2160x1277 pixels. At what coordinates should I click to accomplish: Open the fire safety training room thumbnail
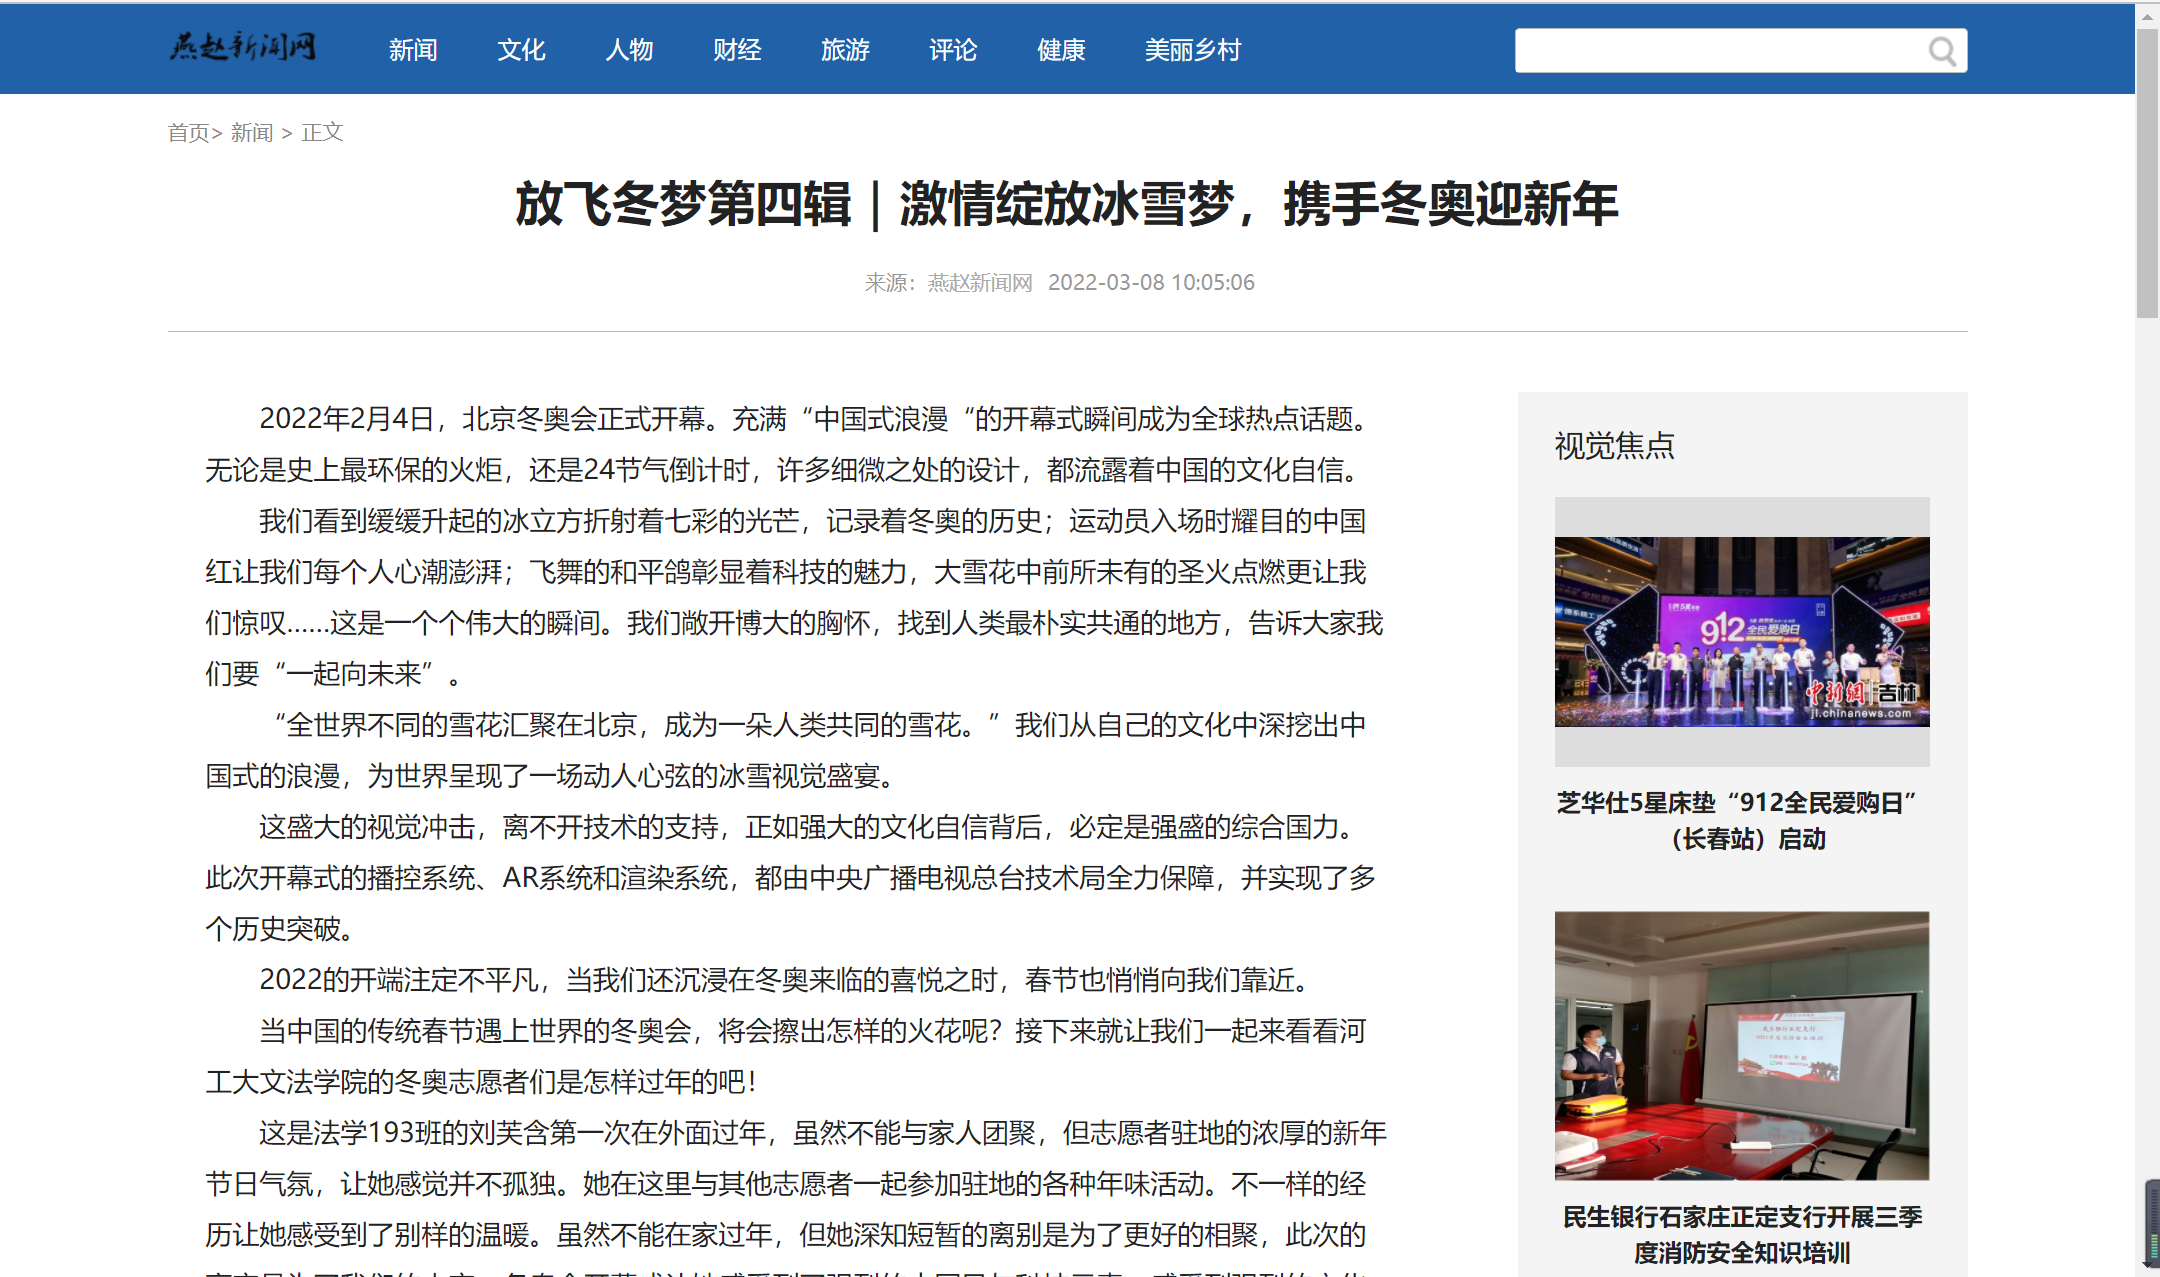coord(1741,1045)
